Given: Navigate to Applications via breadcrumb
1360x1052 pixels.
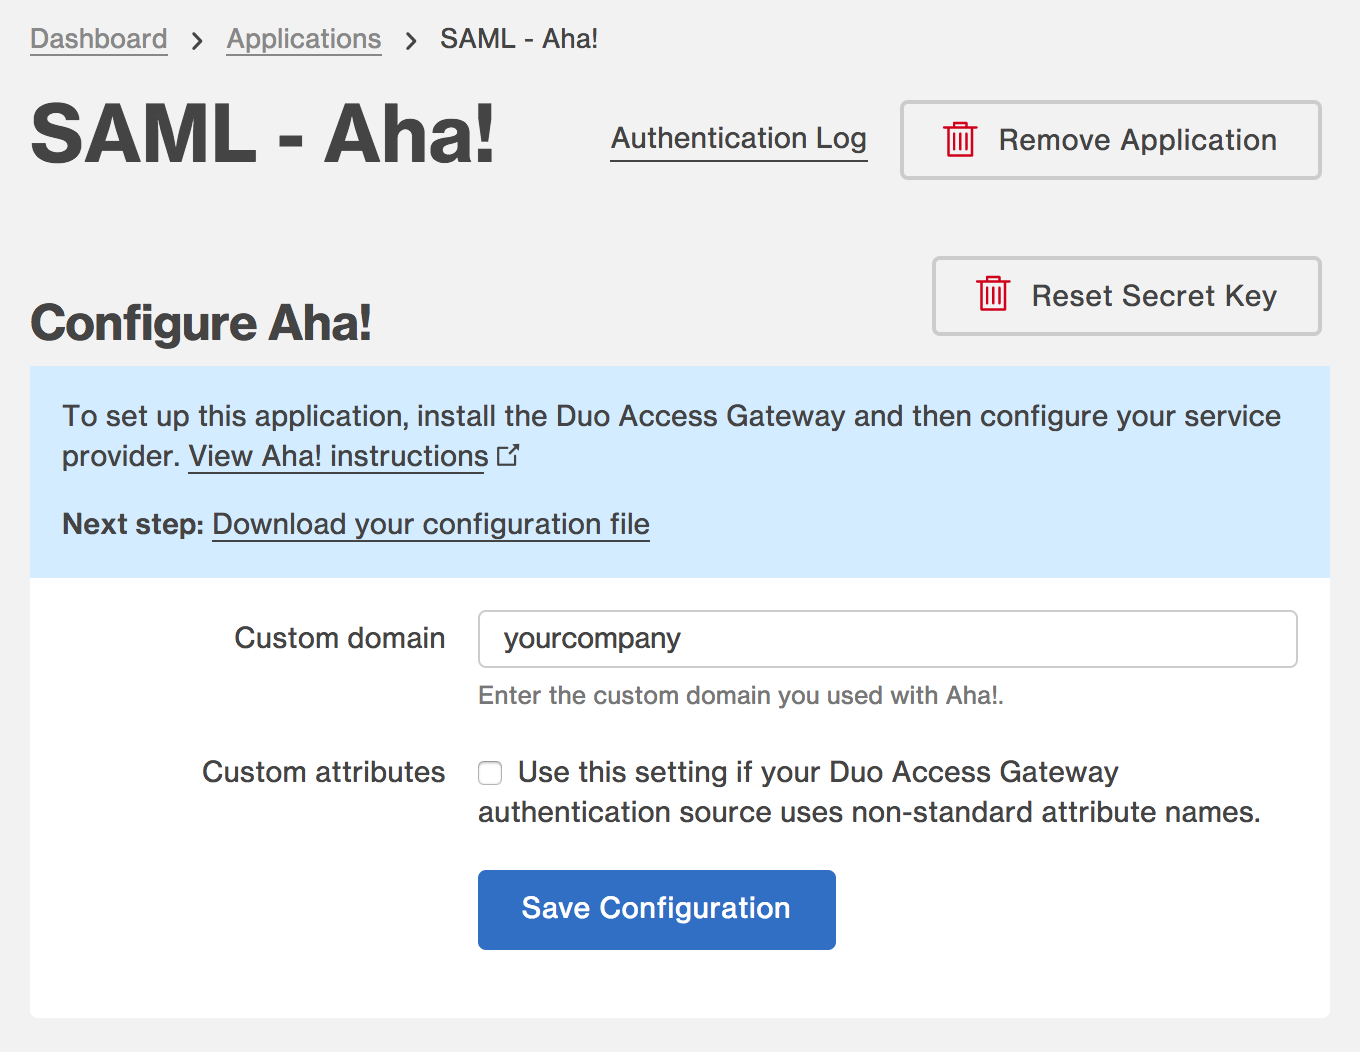Looking at the screenshot, I should (304, 38).
